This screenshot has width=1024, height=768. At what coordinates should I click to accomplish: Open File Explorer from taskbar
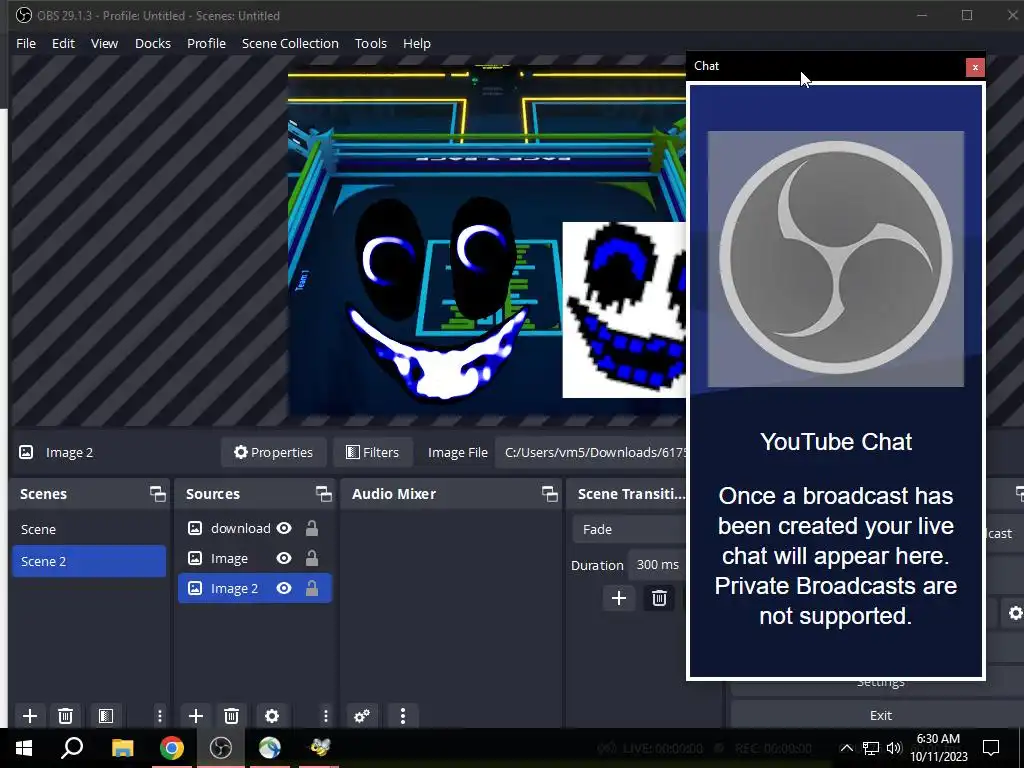coord(122,748)
